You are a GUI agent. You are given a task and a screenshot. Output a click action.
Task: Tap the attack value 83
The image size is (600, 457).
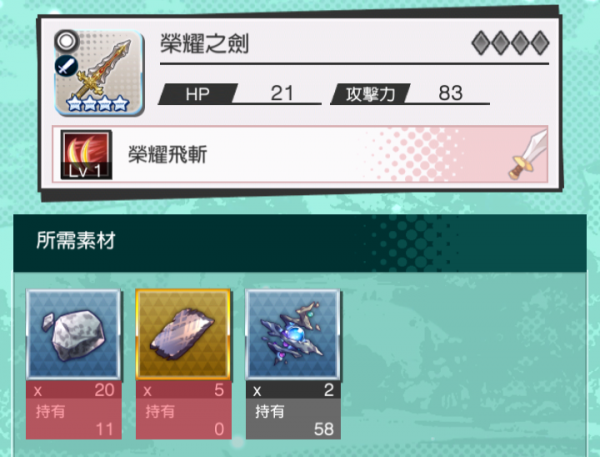pos(450,93)
